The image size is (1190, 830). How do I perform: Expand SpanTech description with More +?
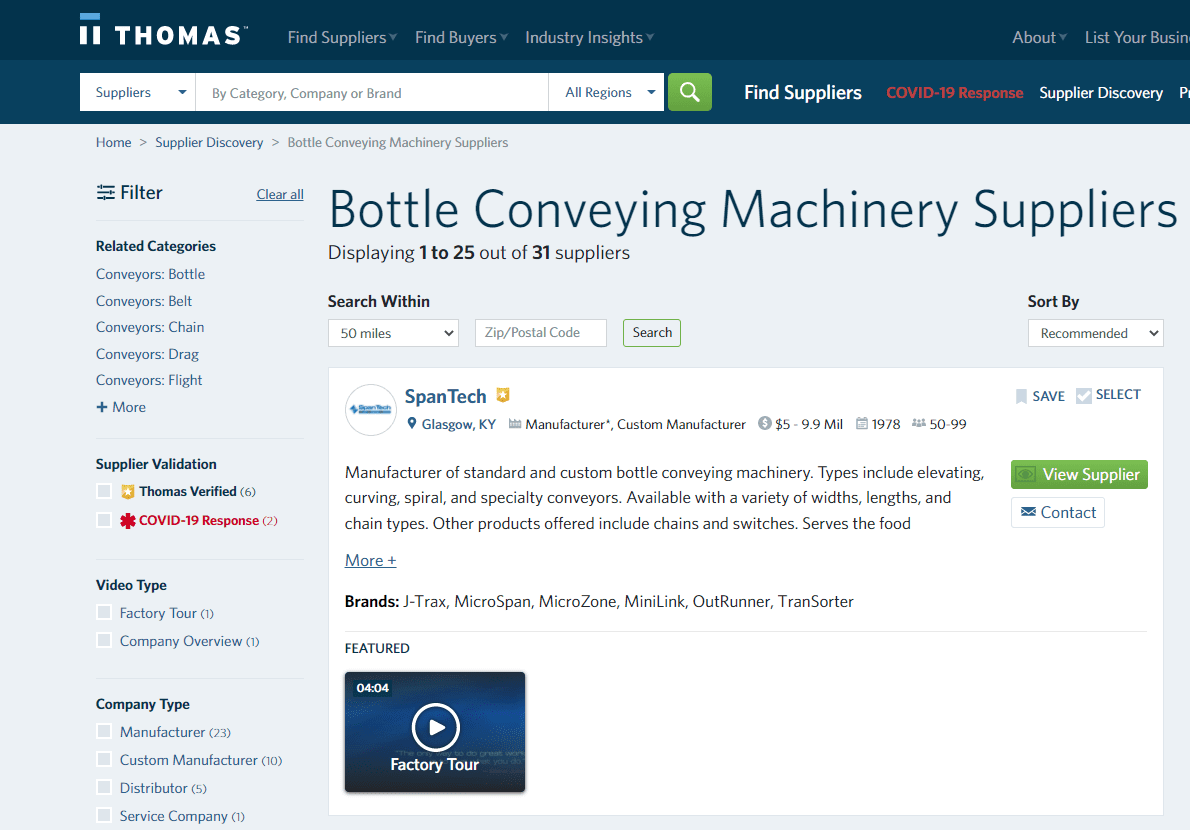370,561
